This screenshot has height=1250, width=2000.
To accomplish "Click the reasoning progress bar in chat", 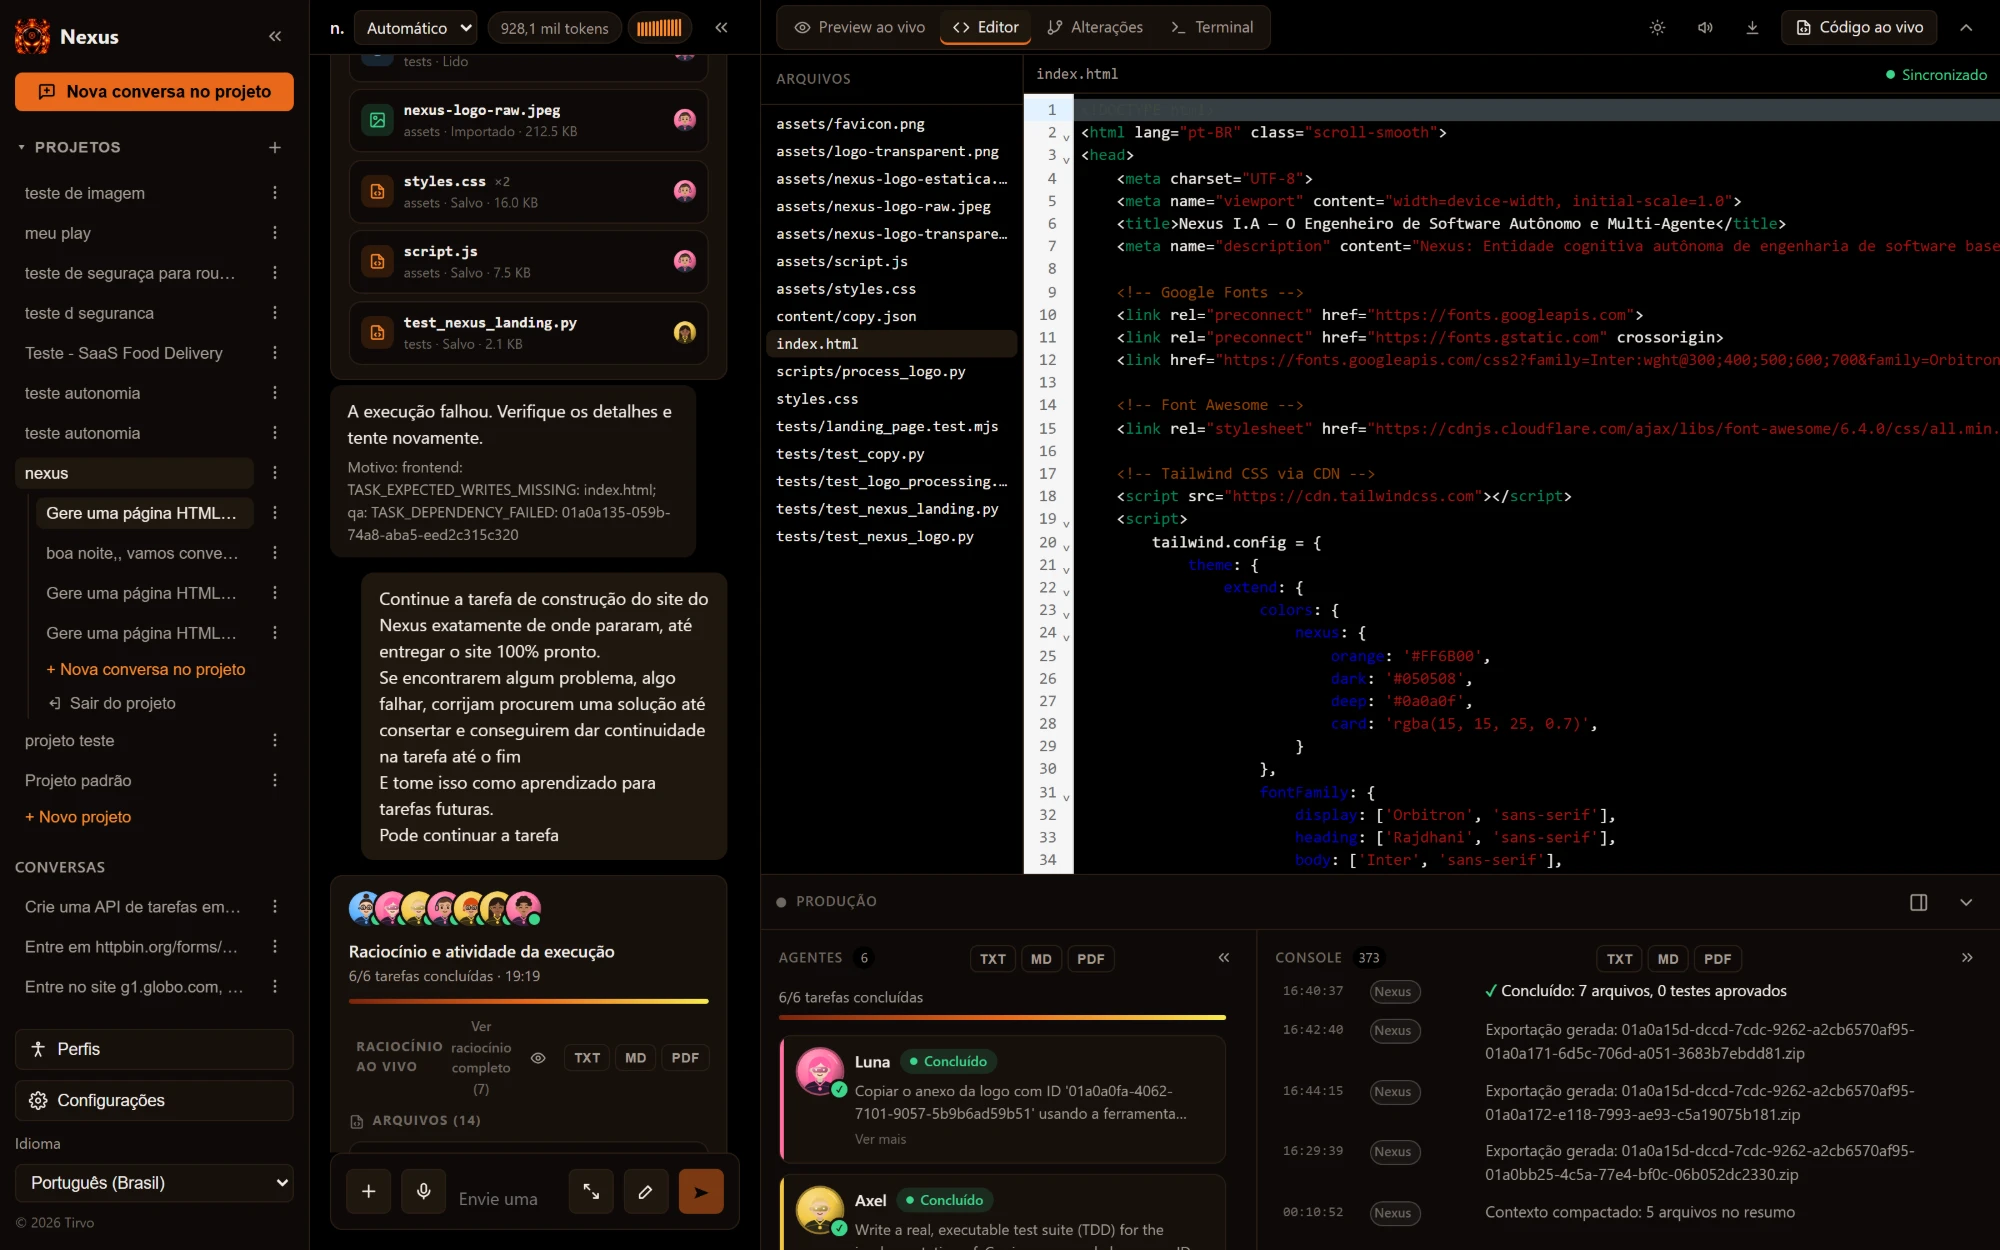I will coord(528,1001).
